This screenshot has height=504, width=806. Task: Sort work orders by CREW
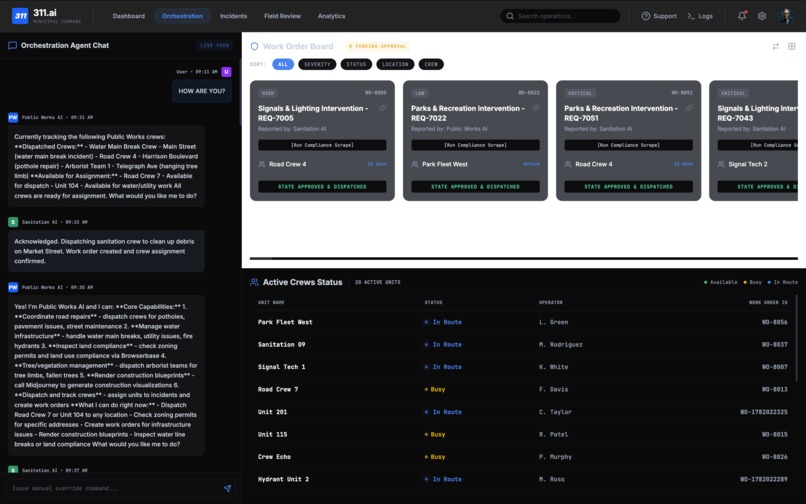pos(431,64)
